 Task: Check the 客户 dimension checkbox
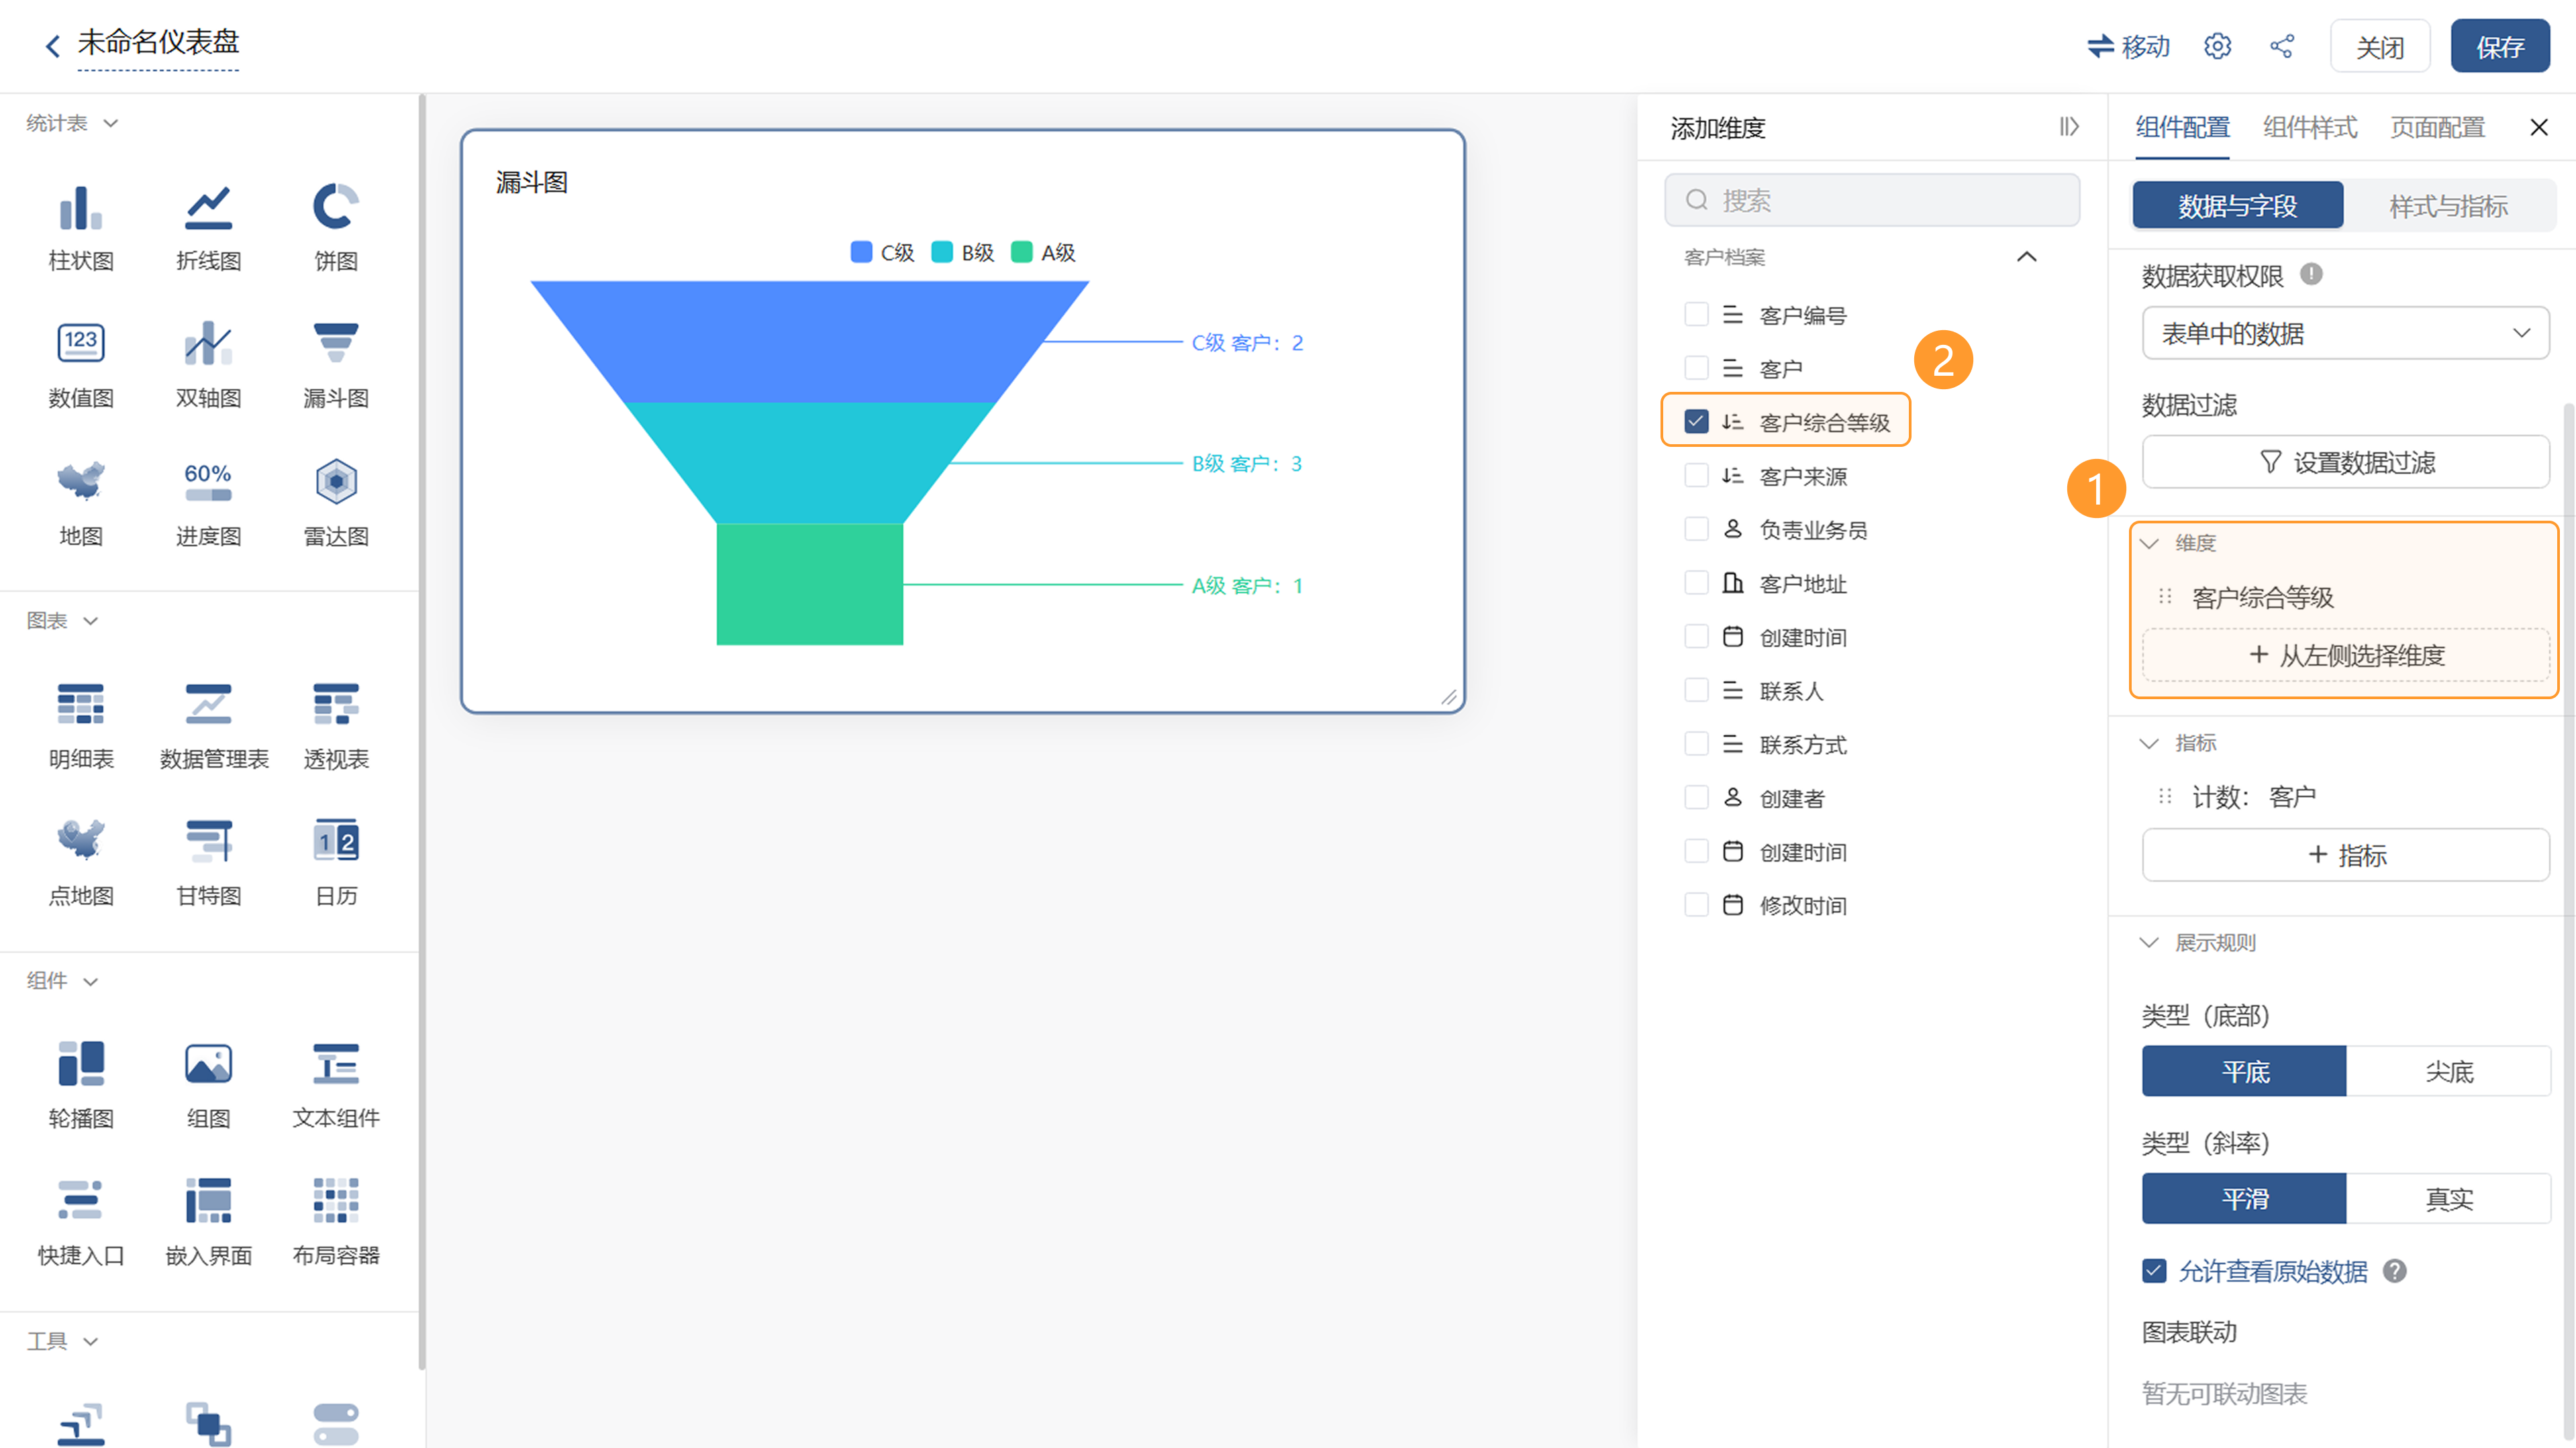(x=1696, y=368)
